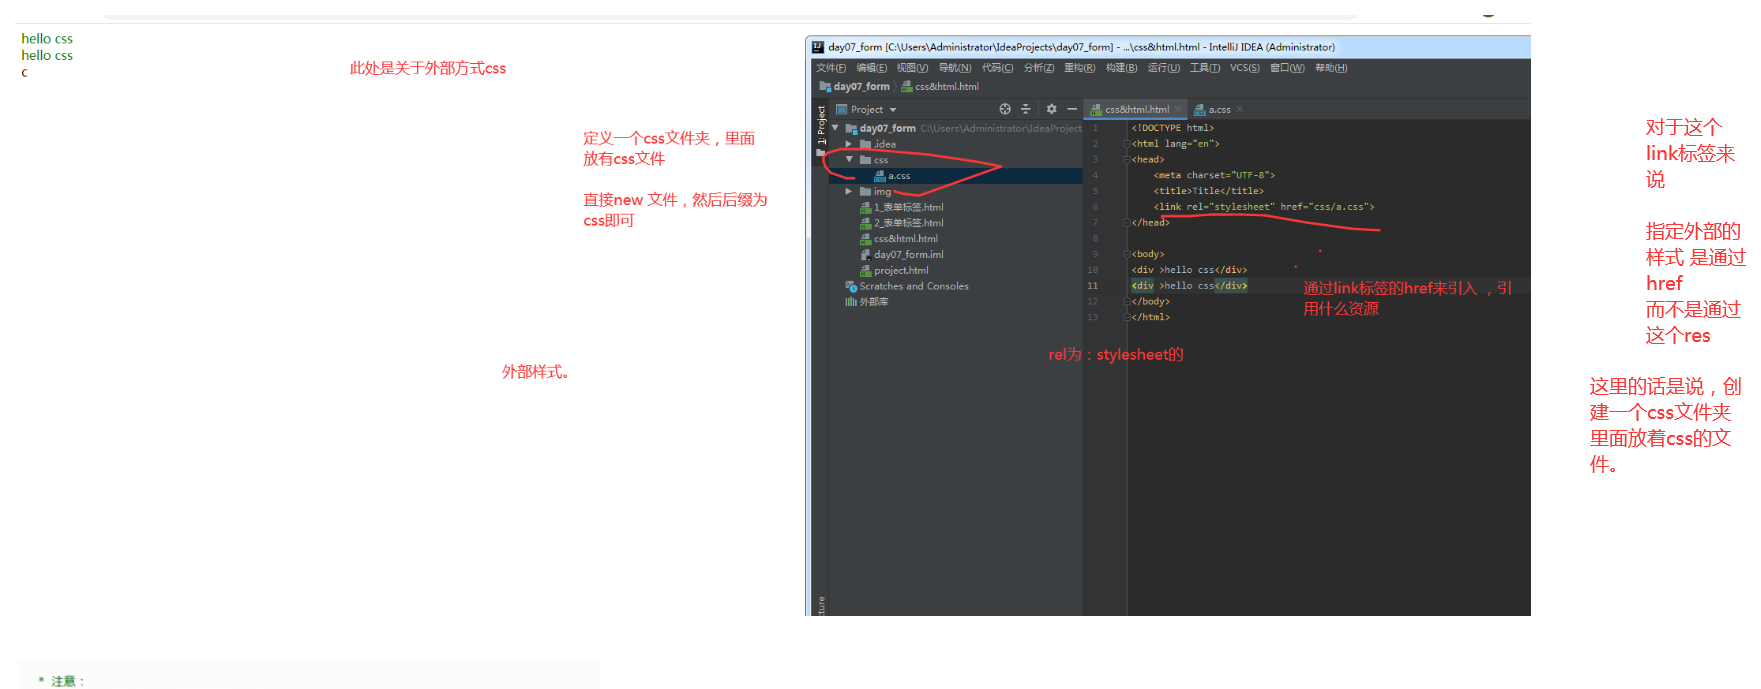Open the Project panel settings gear
The image size is (1761, 689).
[x=1051, y=109]
